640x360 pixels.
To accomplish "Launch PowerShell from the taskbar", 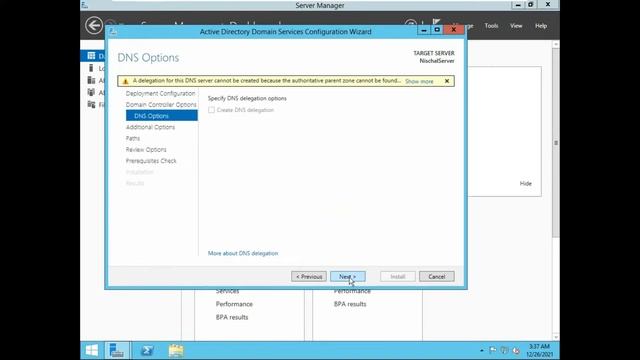I will (x=147, y=350).
